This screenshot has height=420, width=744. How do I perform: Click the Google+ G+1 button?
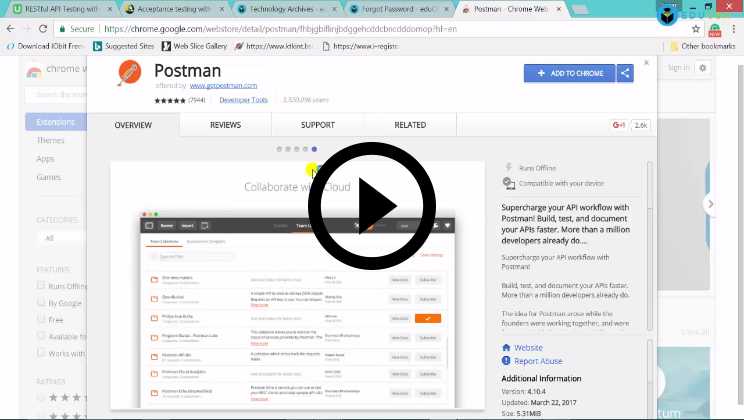point(618,126)
